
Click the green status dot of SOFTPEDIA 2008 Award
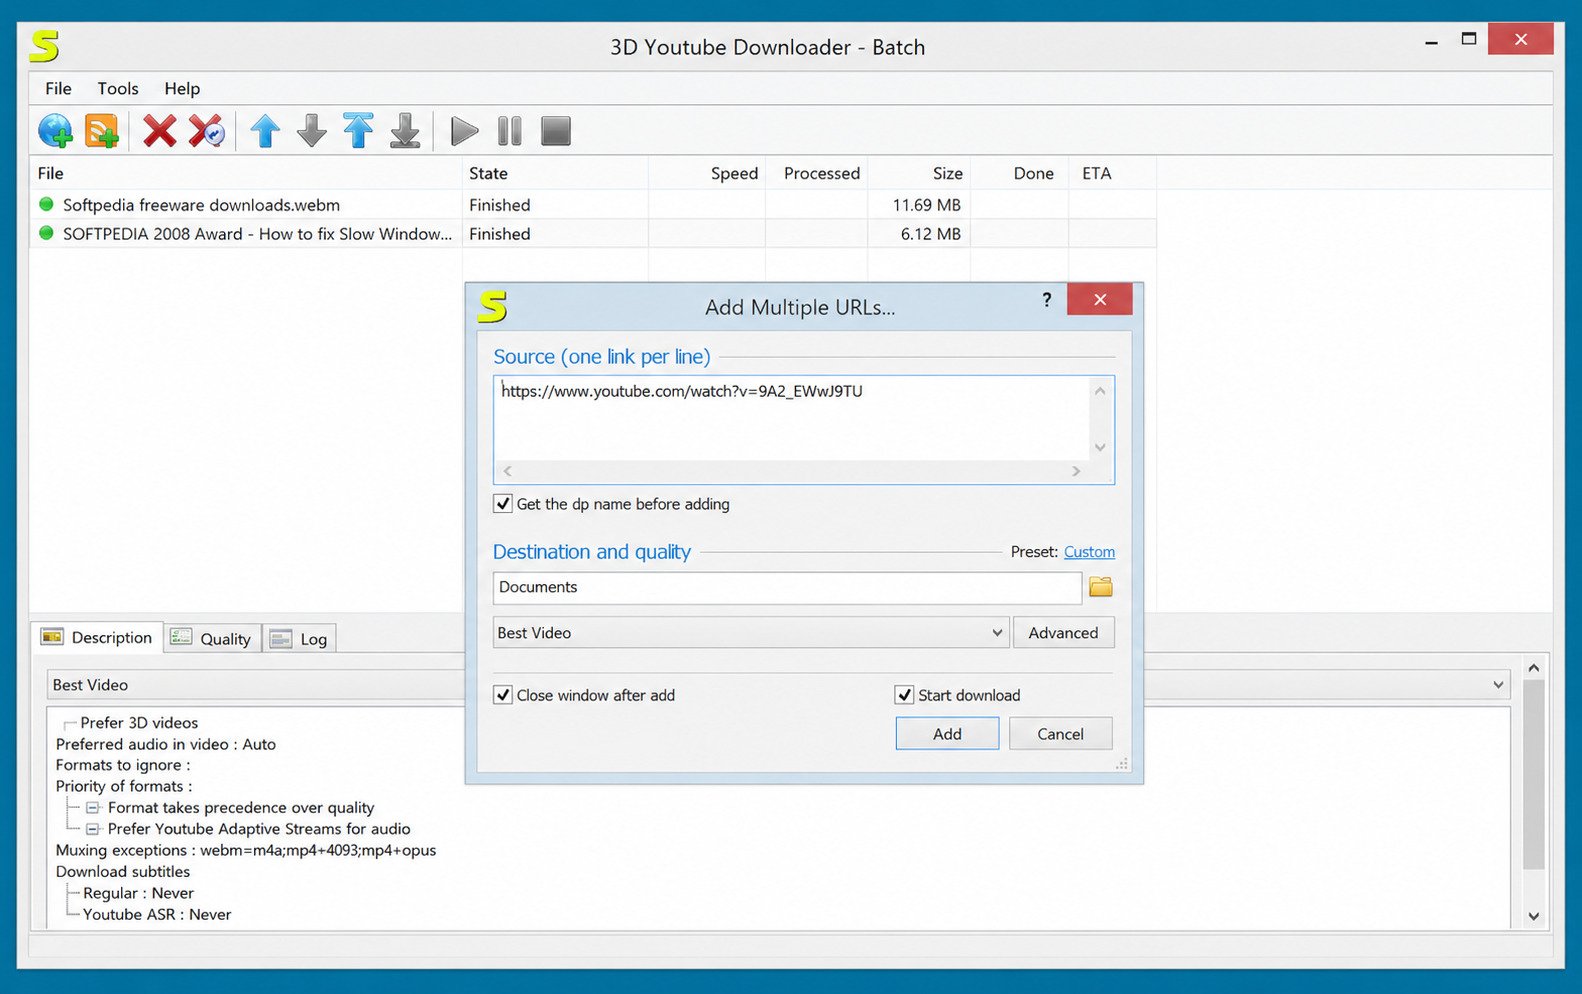click(46, 233)
